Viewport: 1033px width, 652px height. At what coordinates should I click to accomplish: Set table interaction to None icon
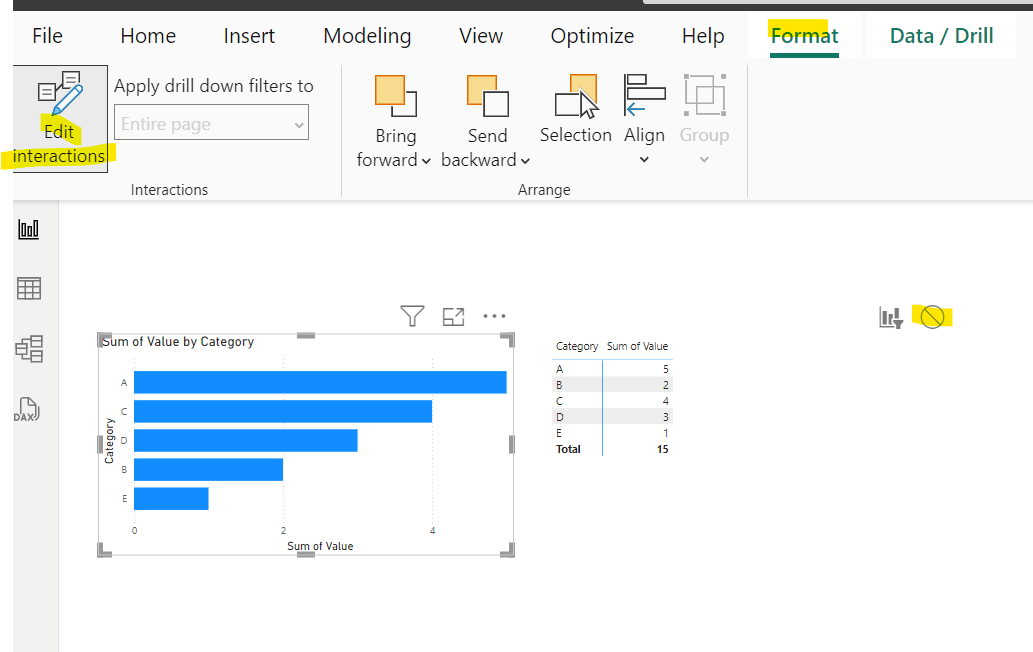932,317
